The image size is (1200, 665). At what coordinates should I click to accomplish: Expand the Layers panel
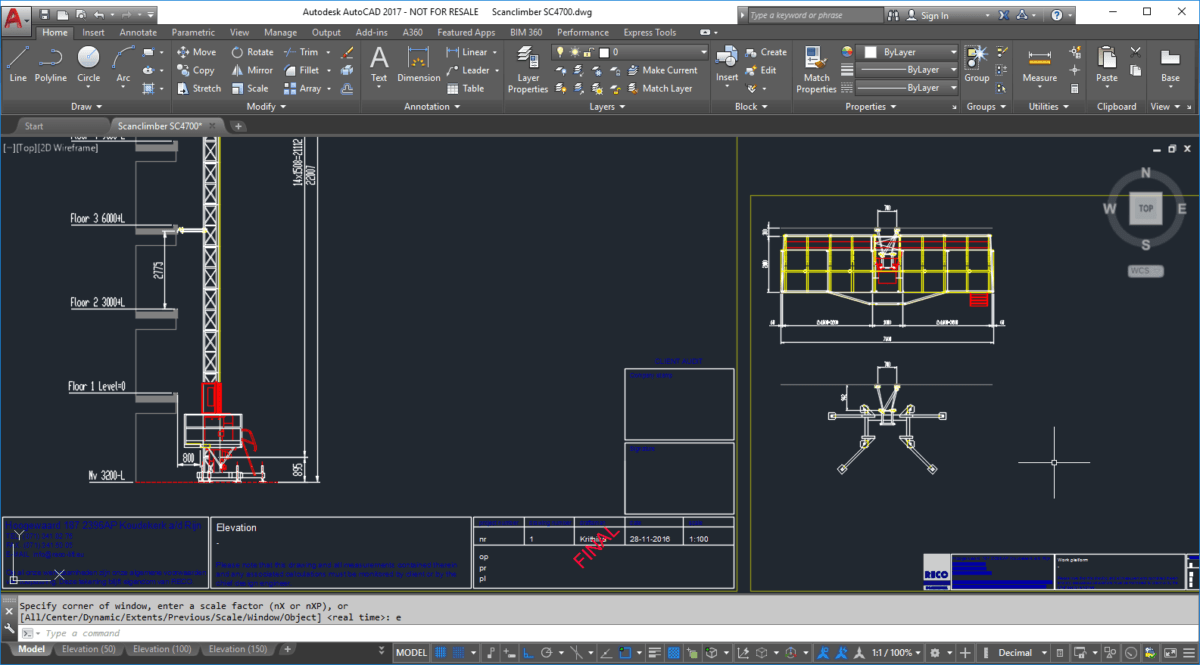(607, 106)
